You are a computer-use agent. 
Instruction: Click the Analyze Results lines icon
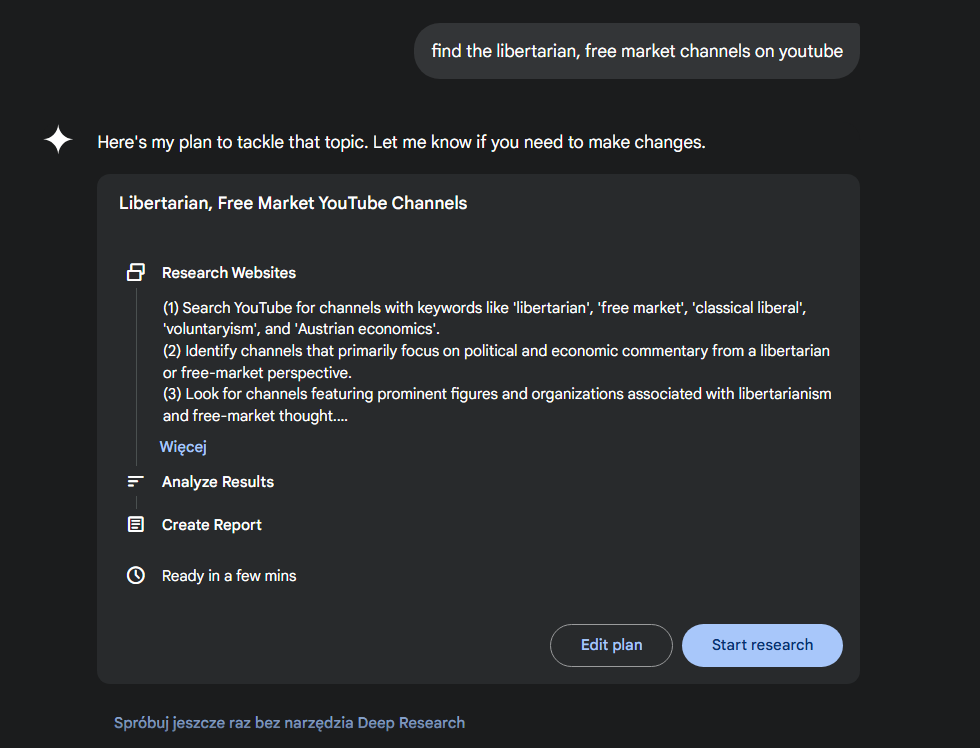[136, 482]
